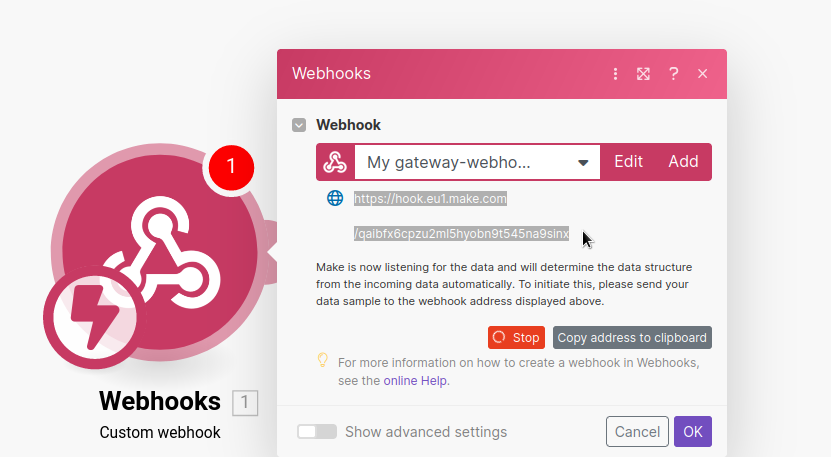Open help via the question mark icon
Image resolution: width=831 pixels, height=457 pixels.
tap(674, 74)
